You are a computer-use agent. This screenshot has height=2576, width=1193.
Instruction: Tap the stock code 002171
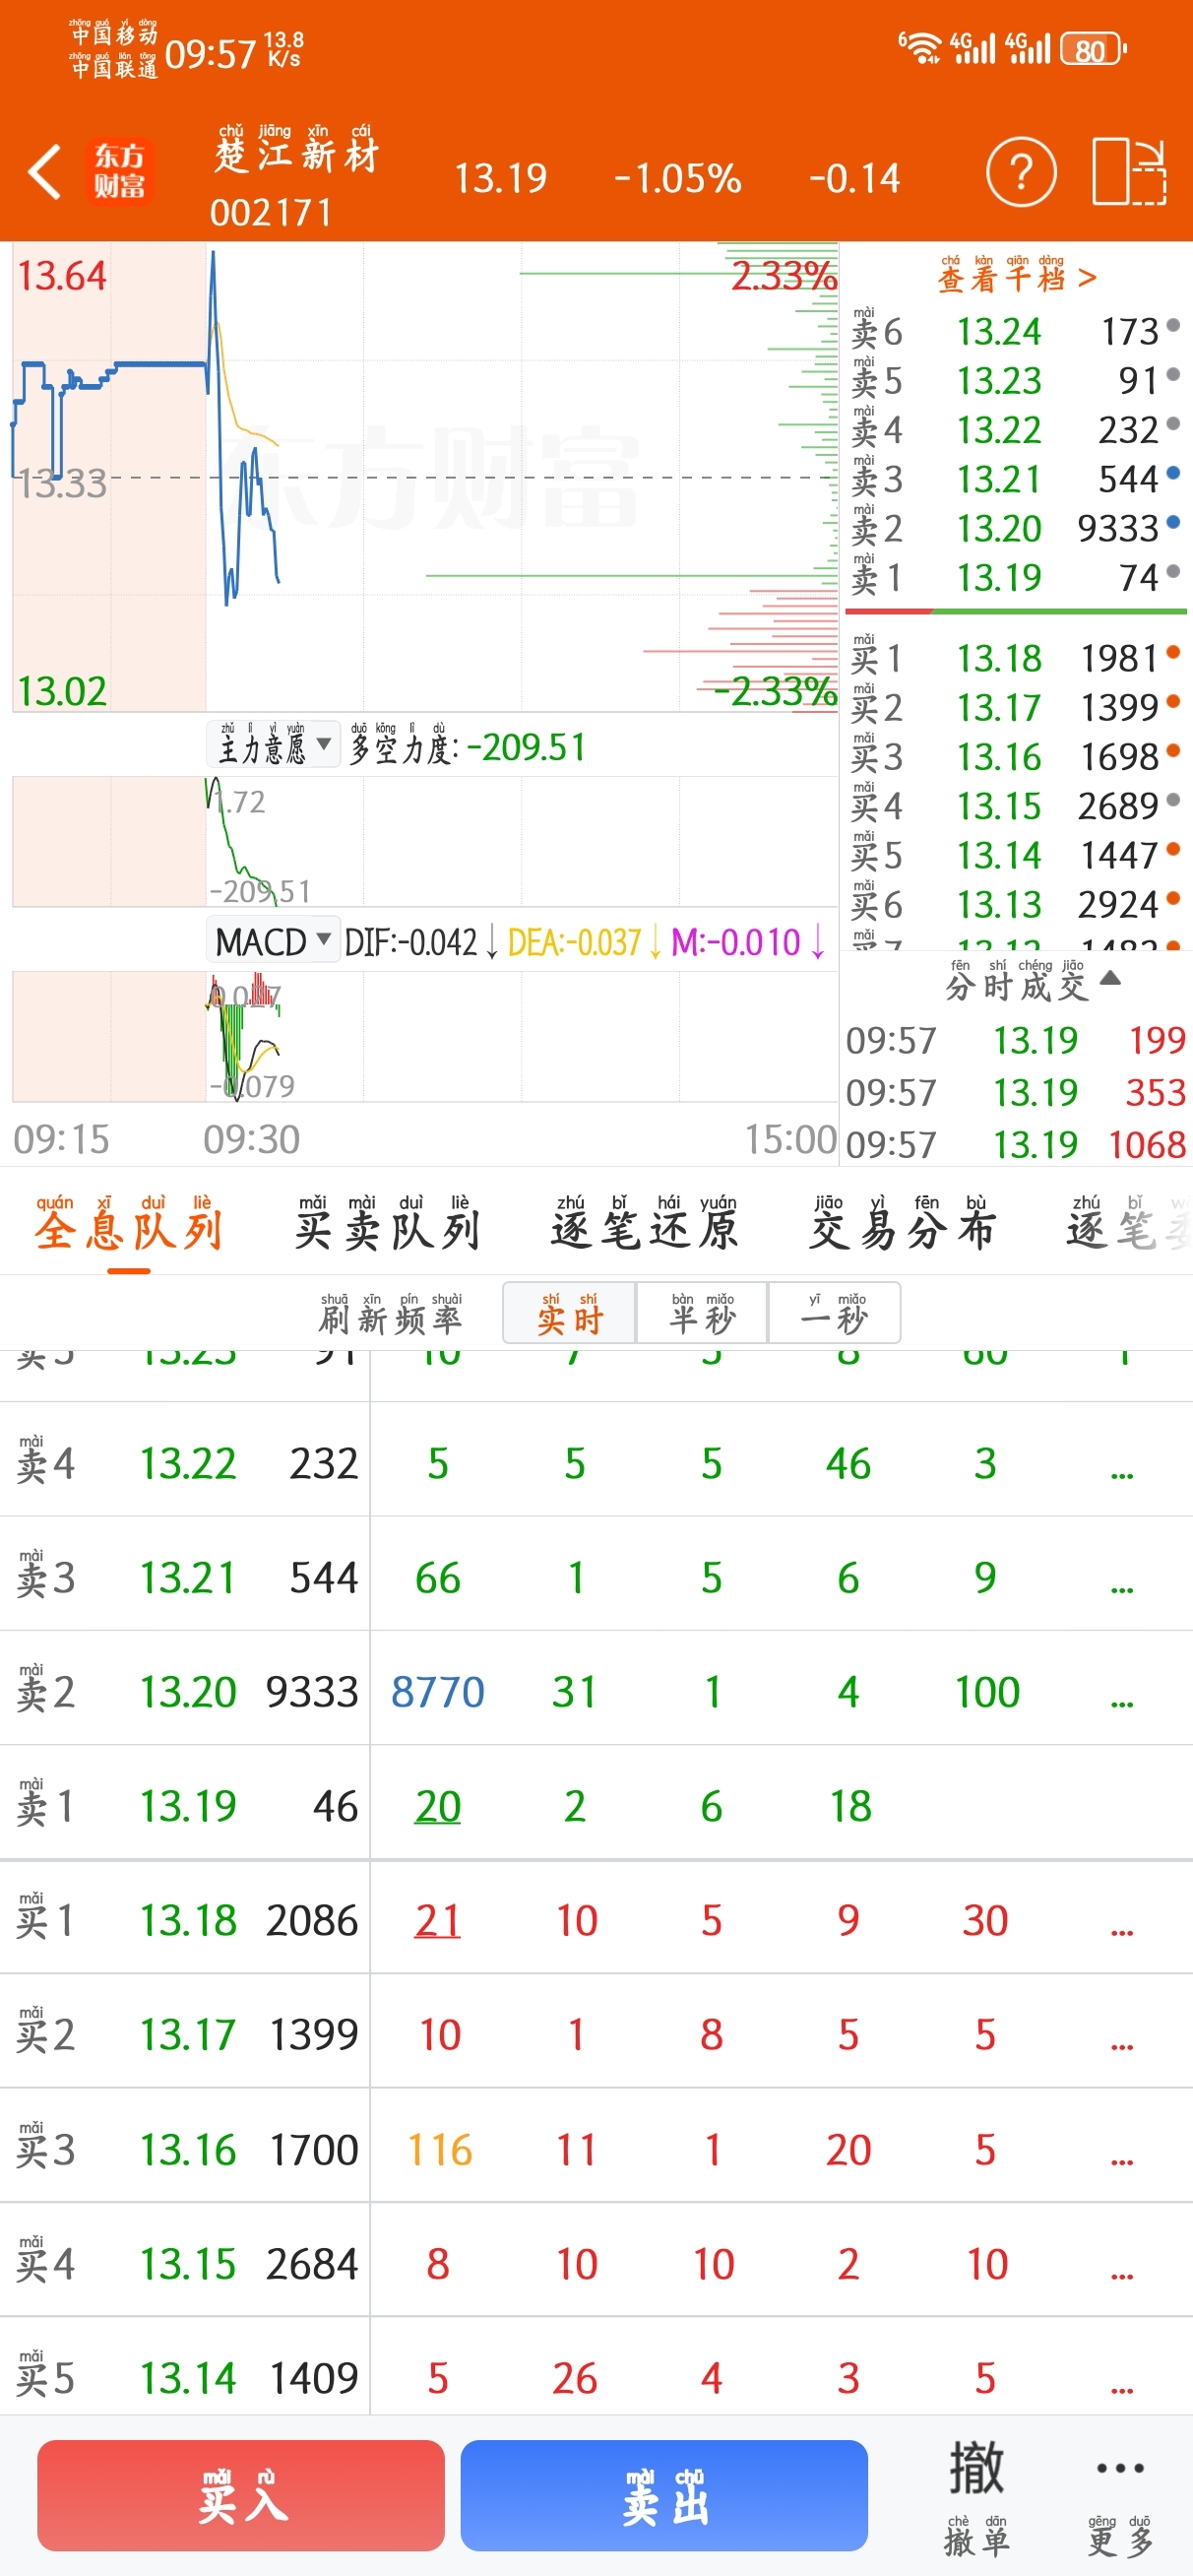[x=271, y=213]
